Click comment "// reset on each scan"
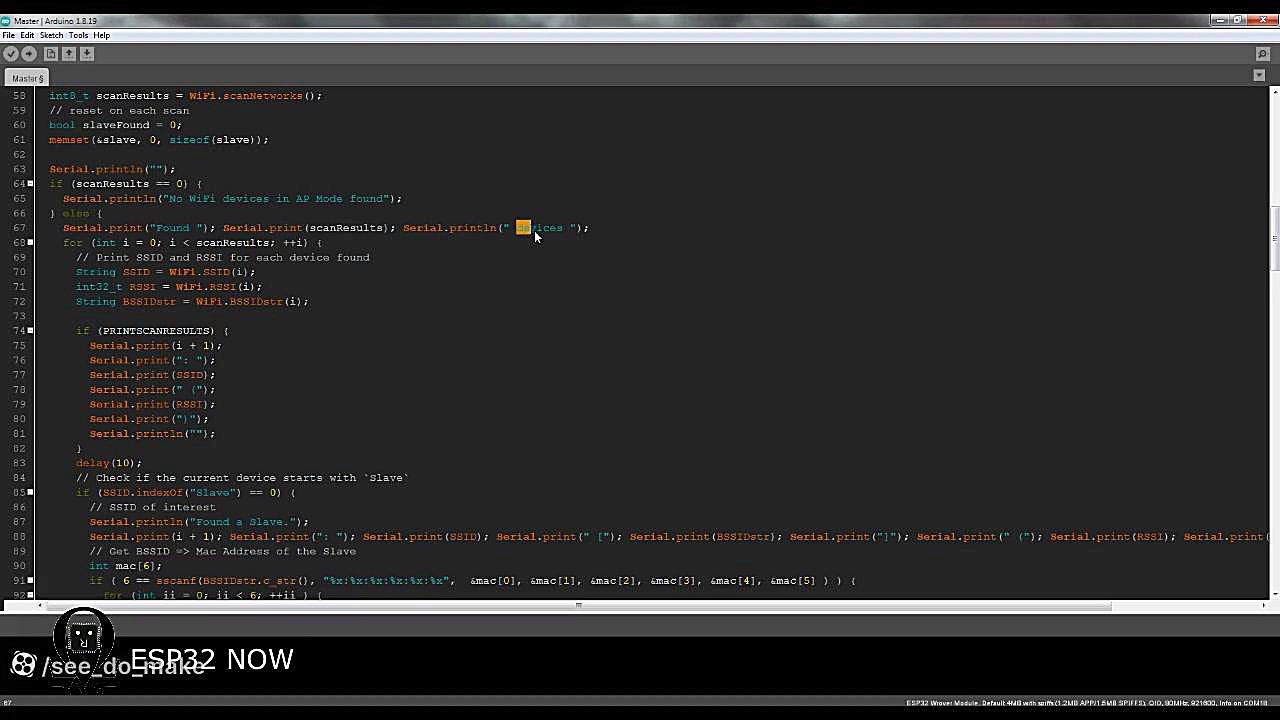1280x720 pixels. point(119,111)
